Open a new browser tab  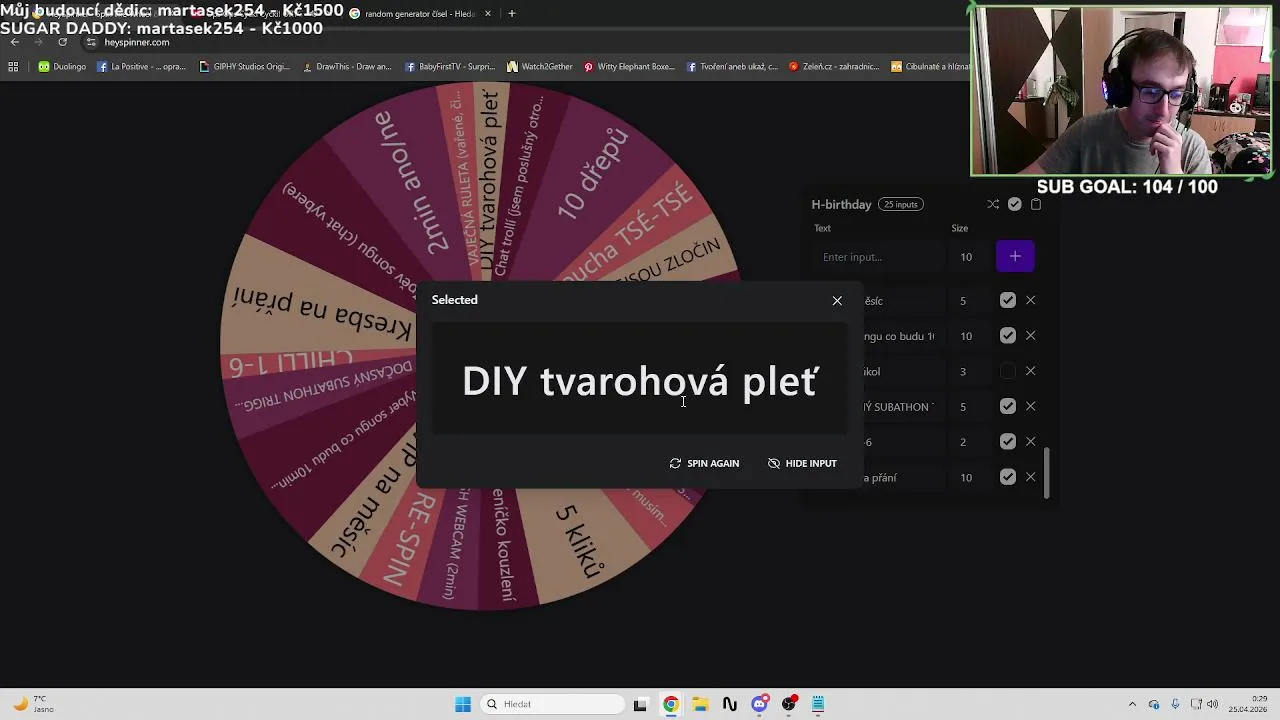512,14
